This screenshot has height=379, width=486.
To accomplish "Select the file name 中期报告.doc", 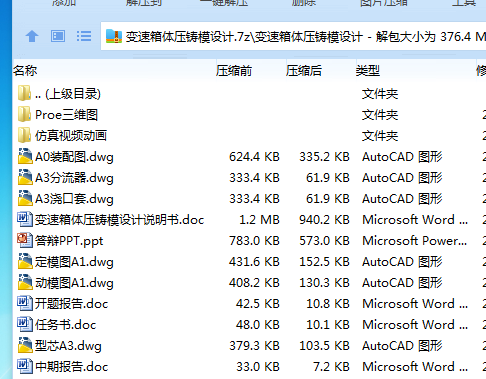I will click(x=72, y=367).
